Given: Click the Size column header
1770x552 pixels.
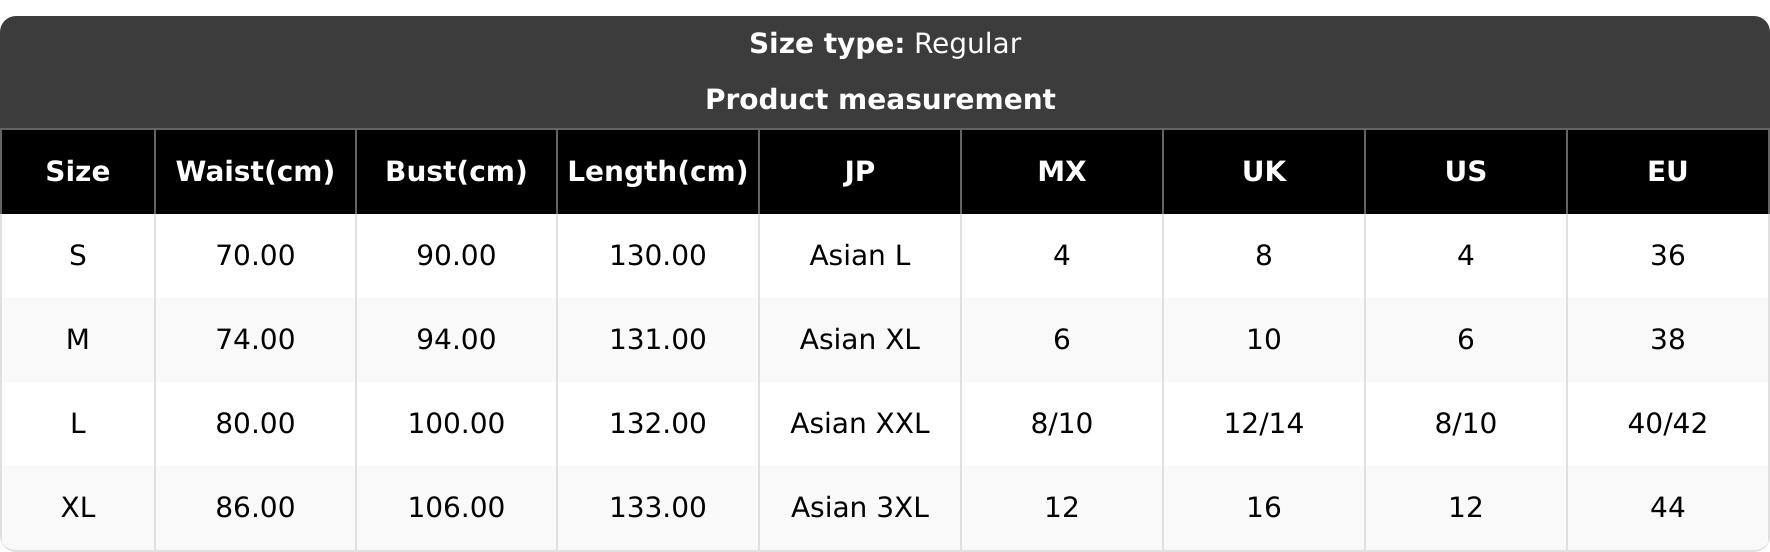Looking at the screenshot, I should pos(78,172).
